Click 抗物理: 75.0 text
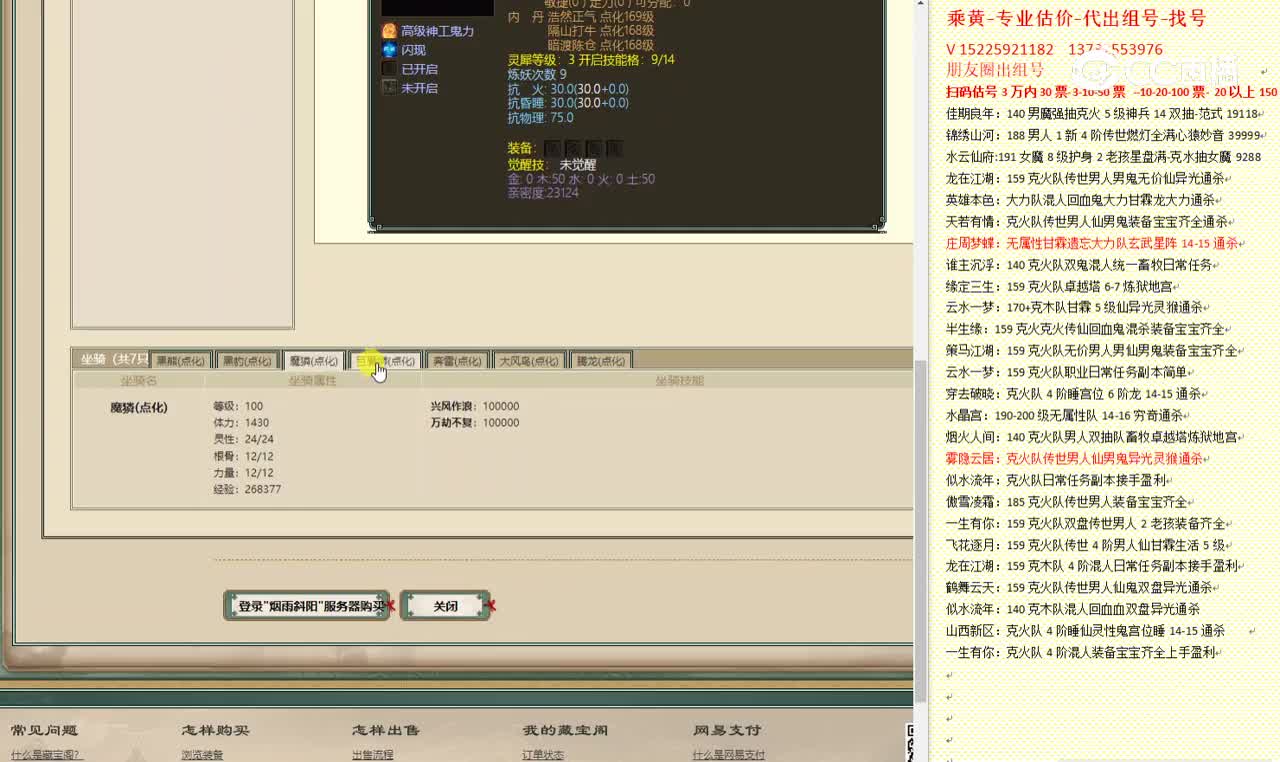Image resolution: width=1280 pixels, height=762 pixels. [540, 118]
